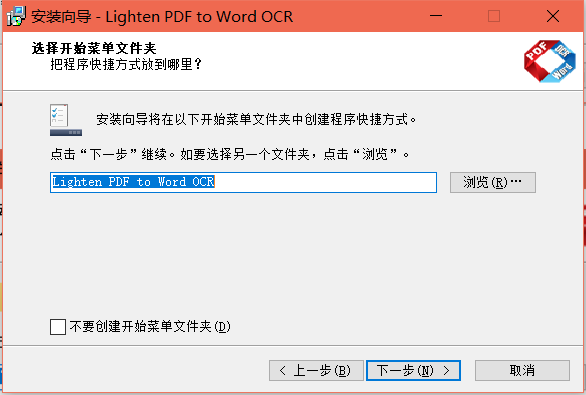Screen dimensions: 586x395
Task: Enable 不要创建开始菜单文件夹 checkbox
Action: 58,327
